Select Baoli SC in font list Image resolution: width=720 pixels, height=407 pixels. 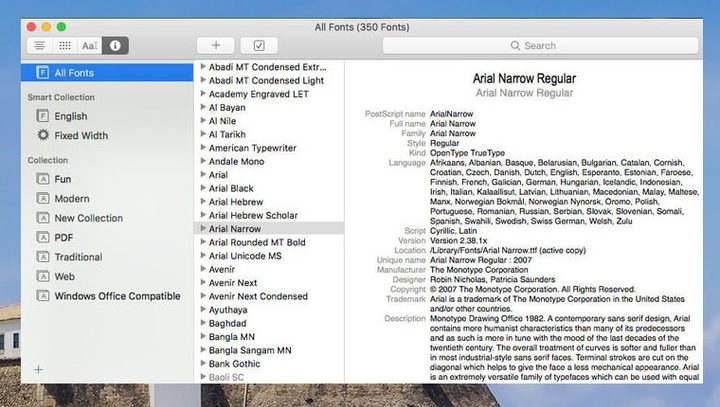click(226, 377)
